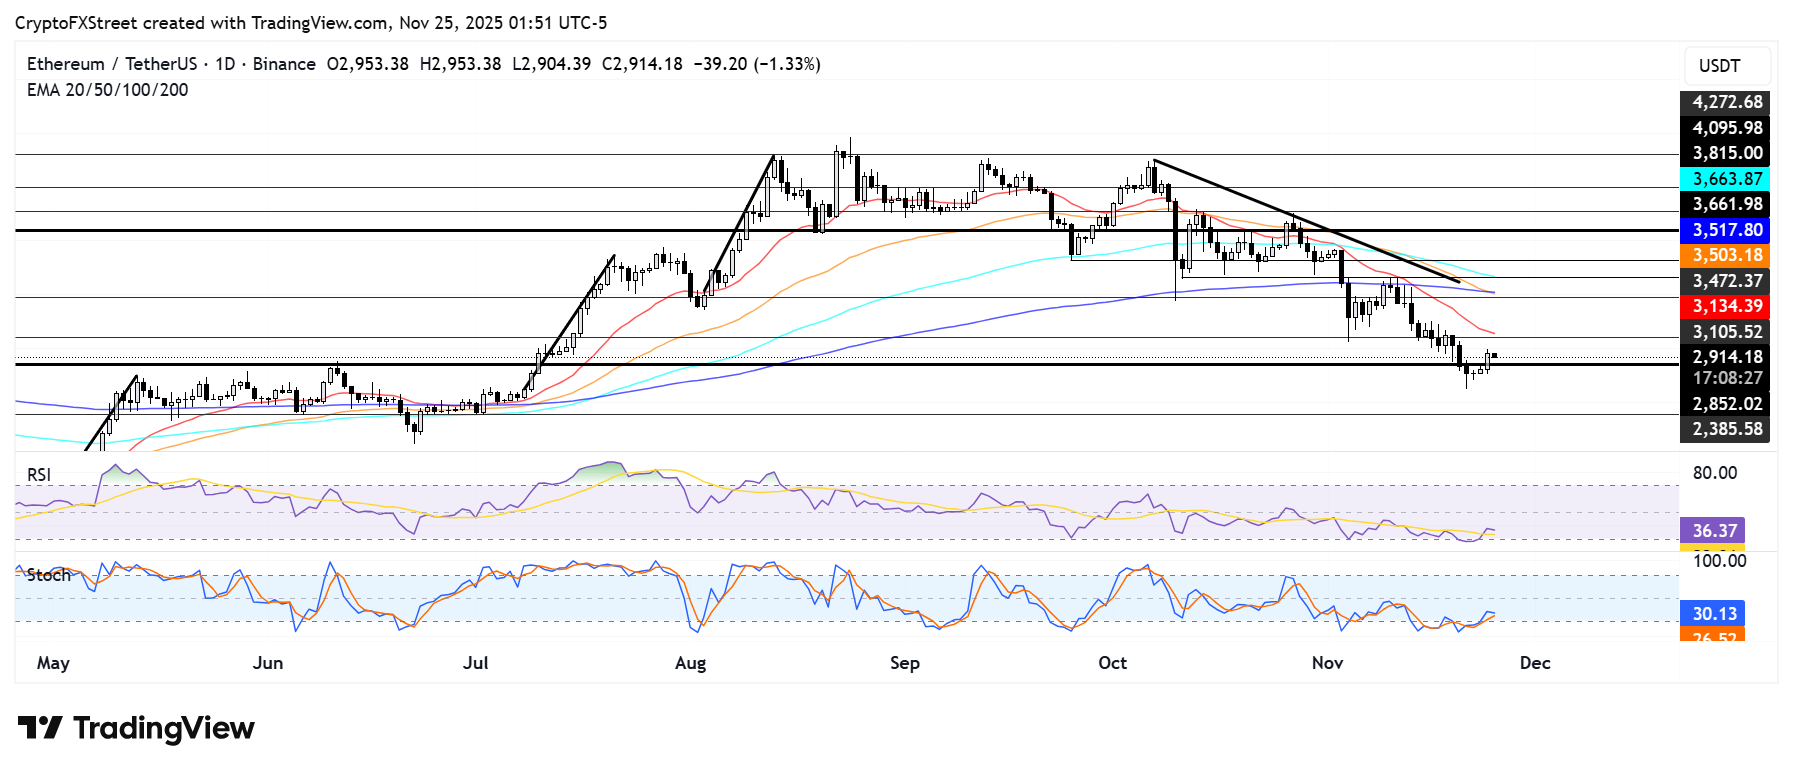Image resolution: width=1793 pixels, height=773 pixels.
Task: Click the 2,385.58 price level label
Action: click(x=1726, y=429)
